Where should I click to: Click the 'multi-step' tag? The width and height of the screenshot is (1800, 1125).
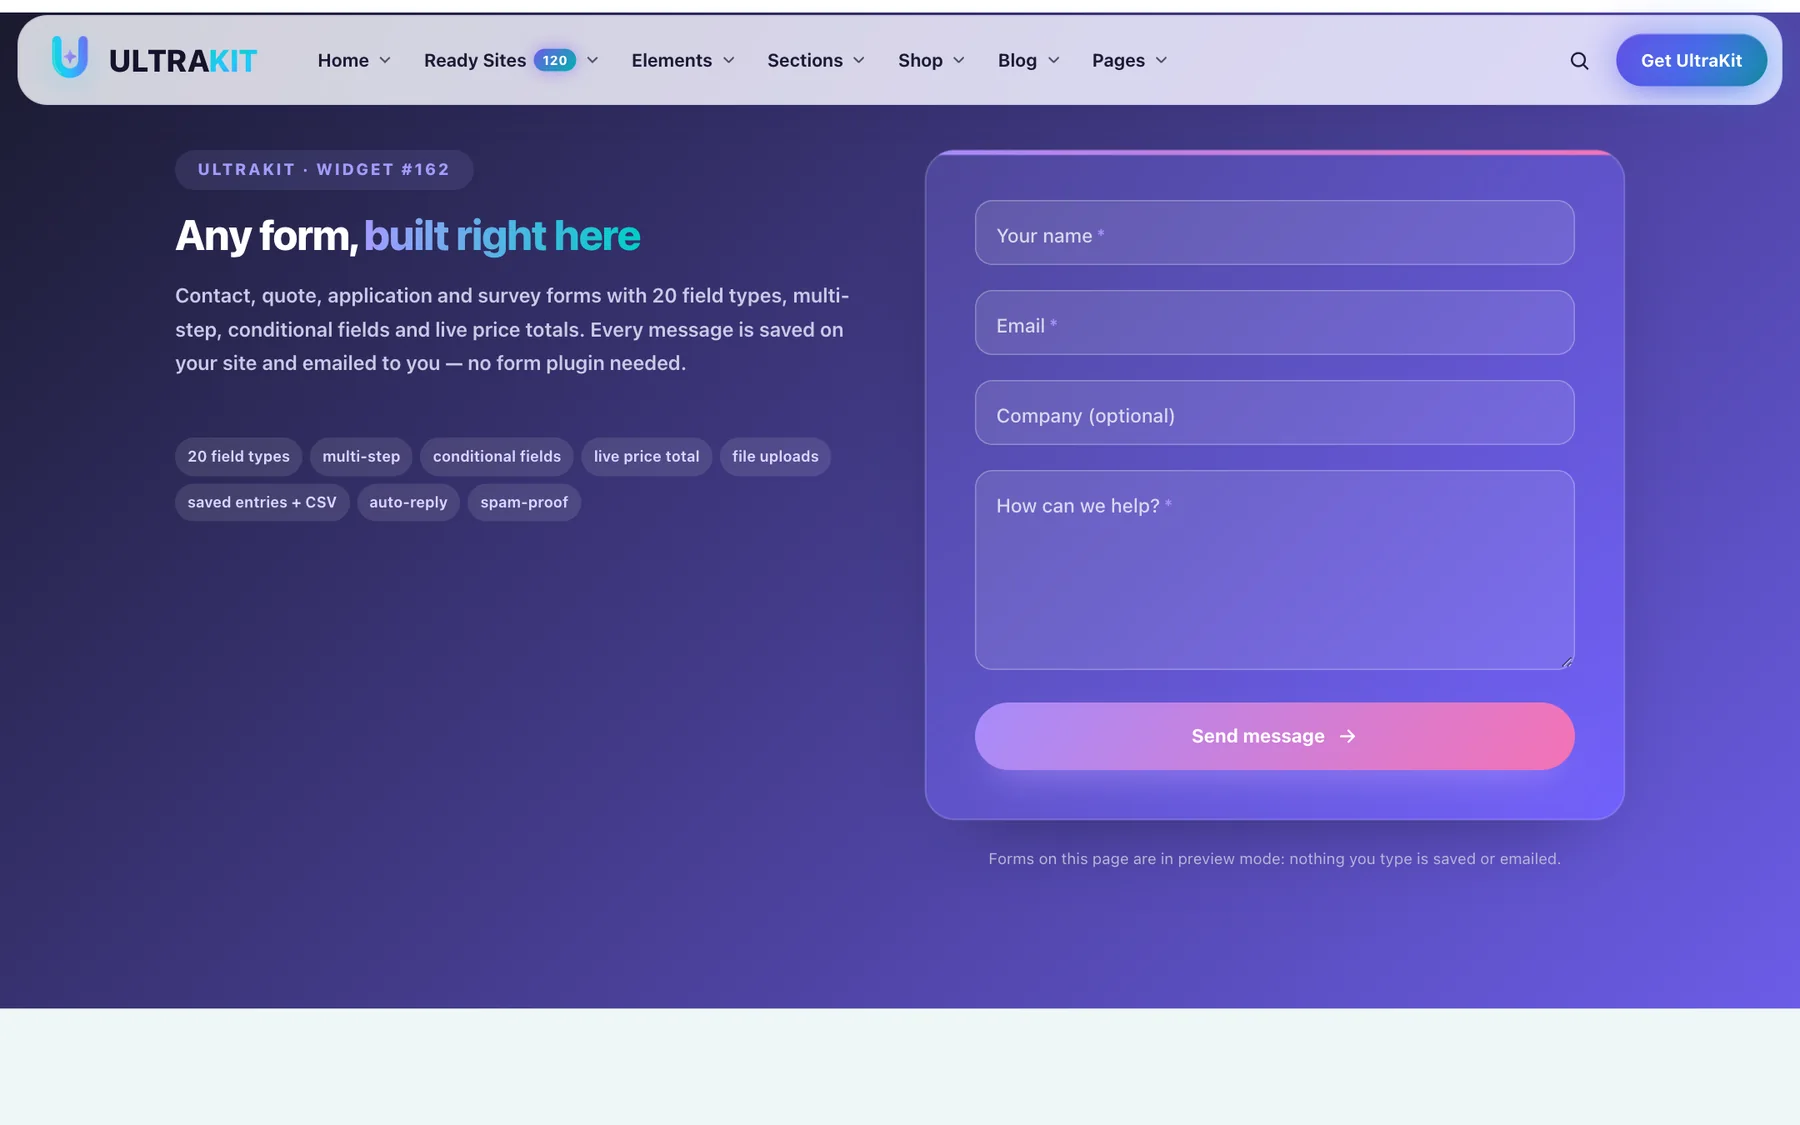point(361,457)
